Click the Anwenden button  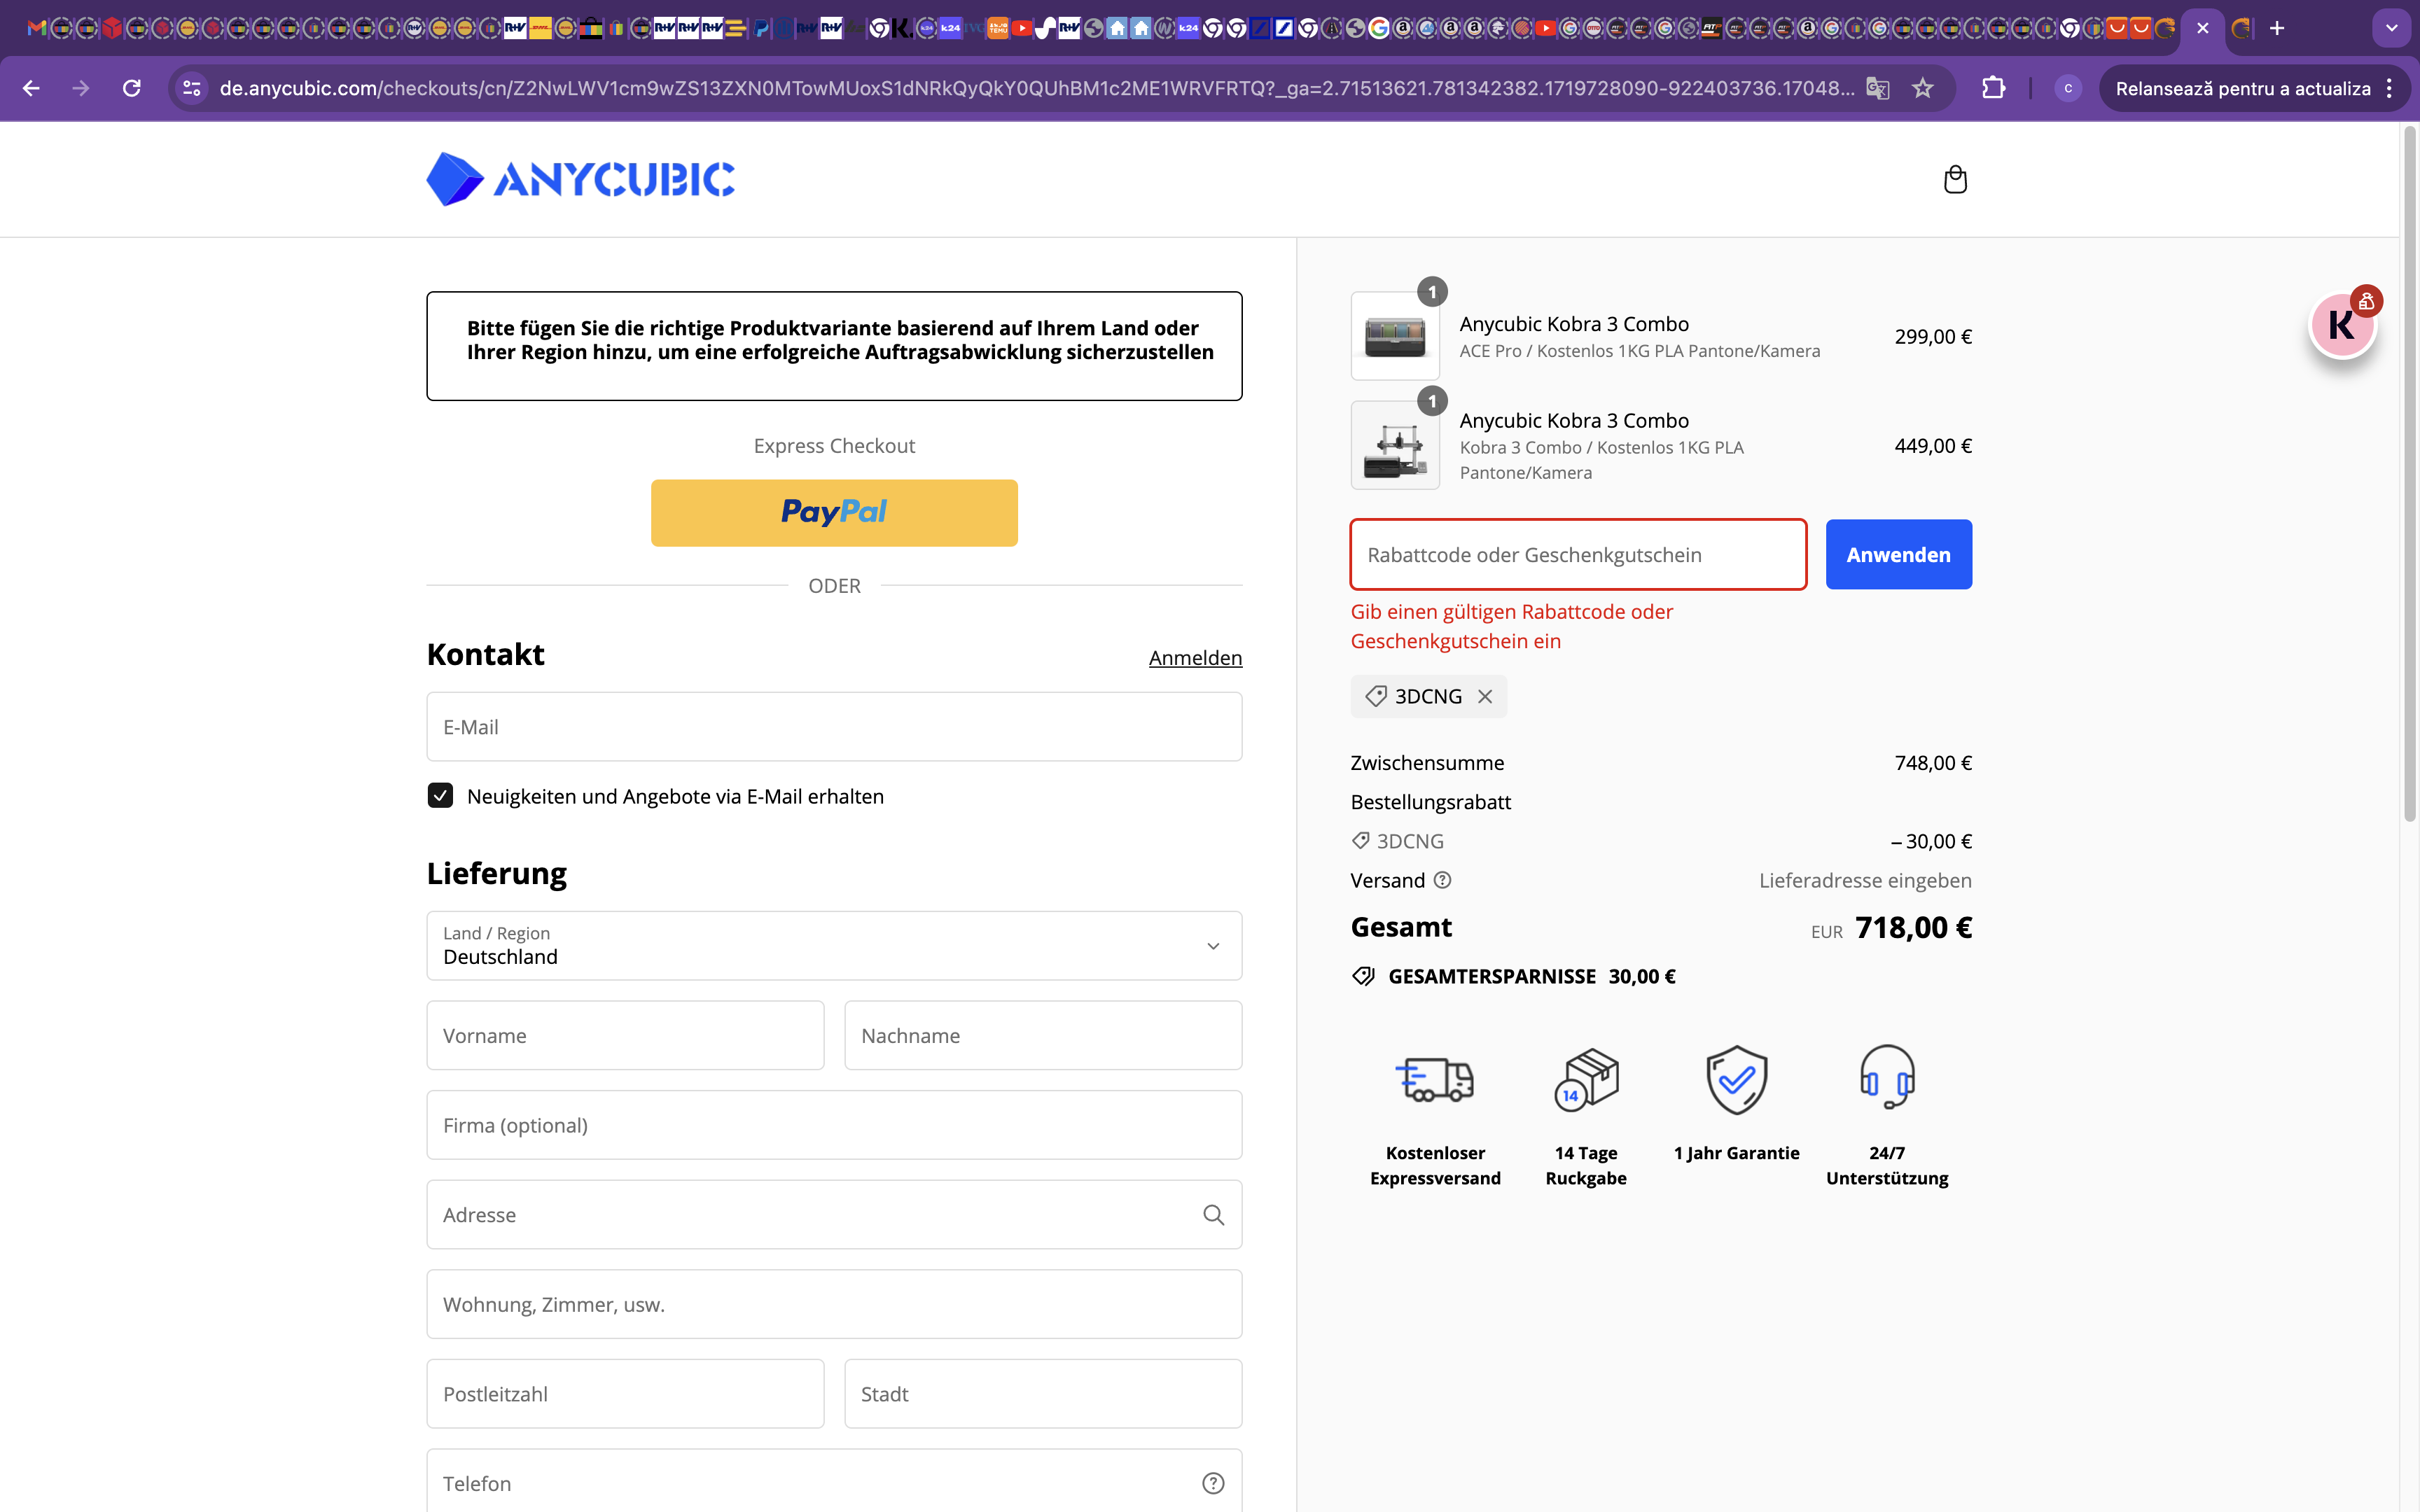pos(1898,555)
